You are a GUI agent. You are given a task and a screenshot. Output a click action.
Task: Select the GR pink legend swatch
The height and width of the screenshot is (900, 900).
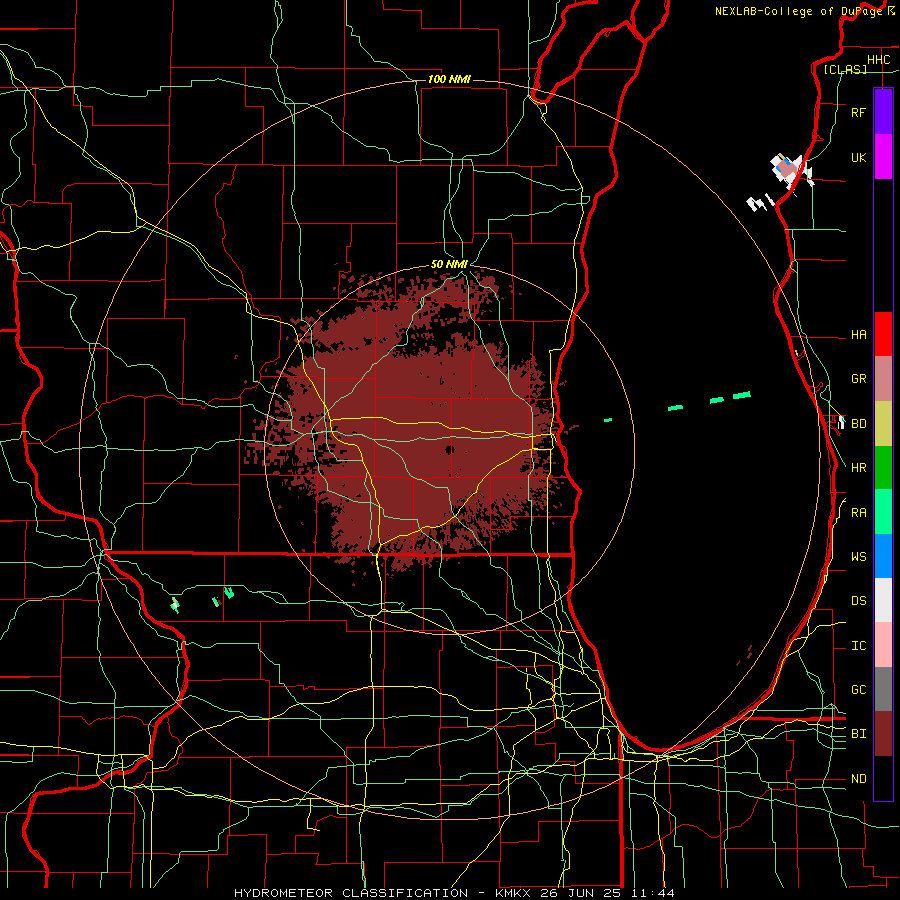(x=883, y=379)
